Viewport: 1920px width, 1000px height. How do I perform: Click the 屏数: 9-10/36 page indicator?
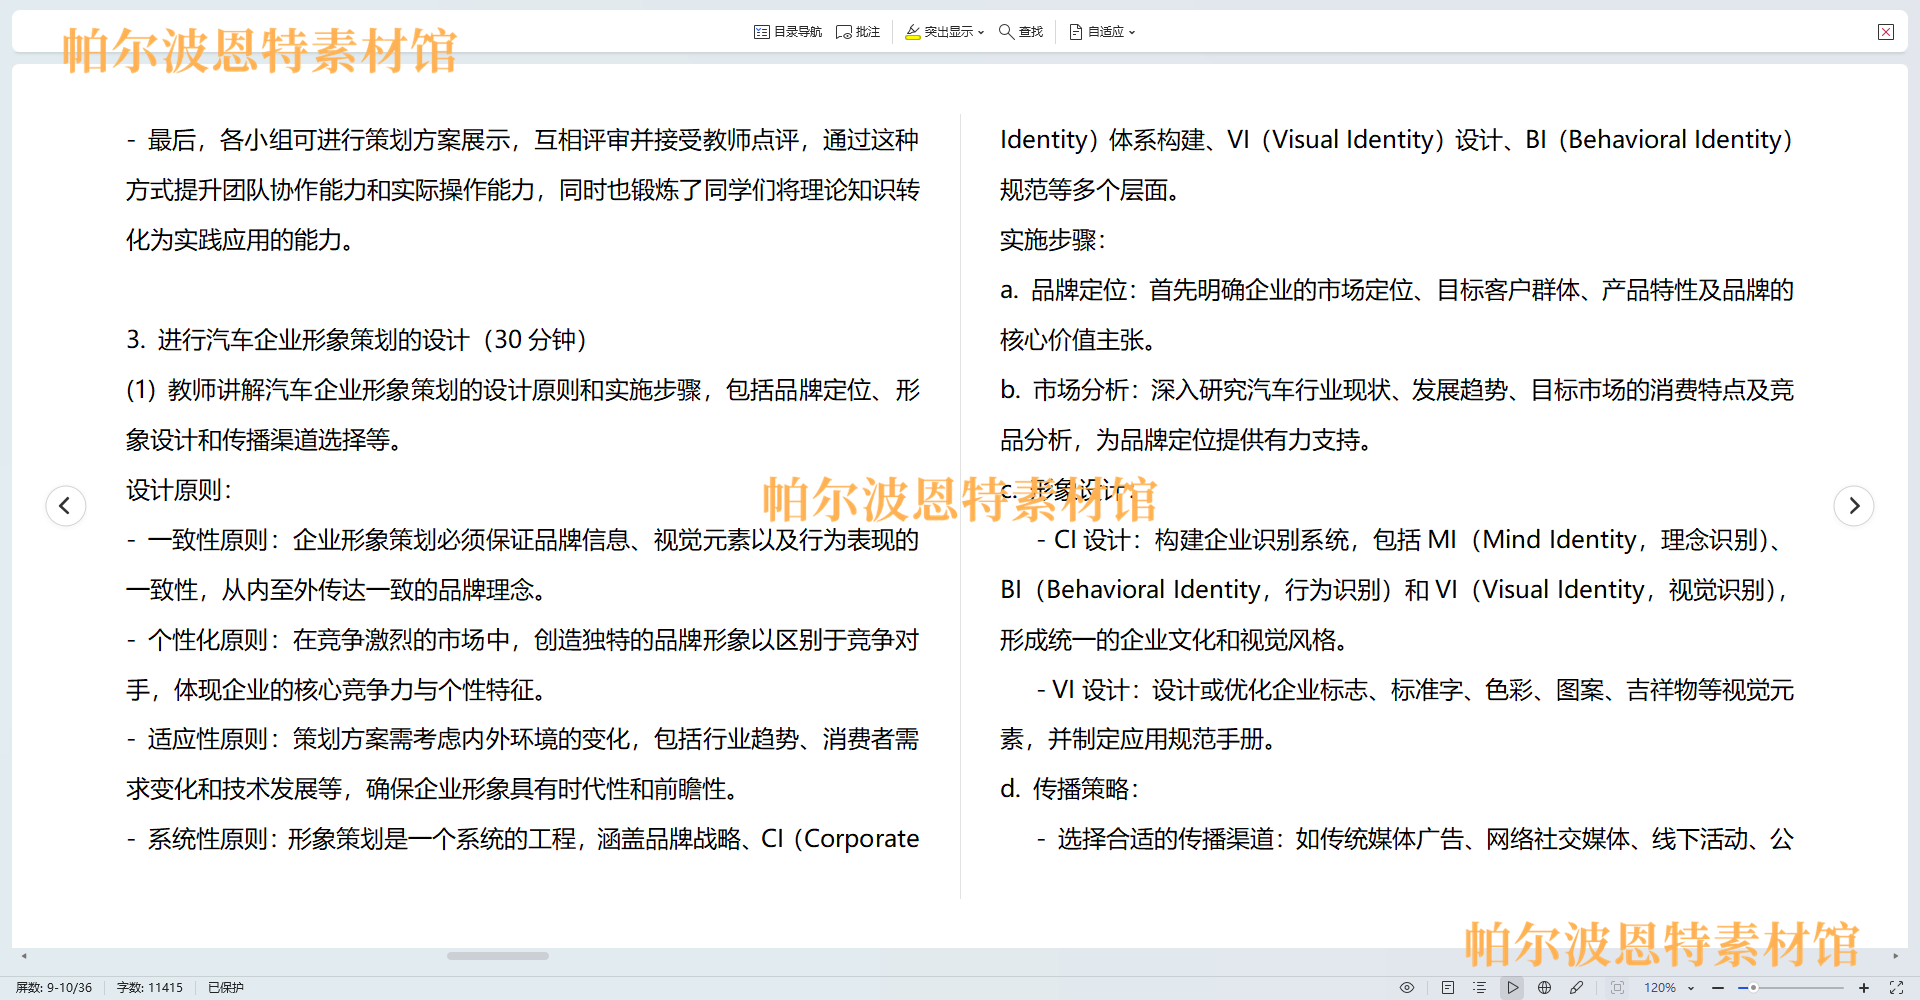tap(54, 987)
